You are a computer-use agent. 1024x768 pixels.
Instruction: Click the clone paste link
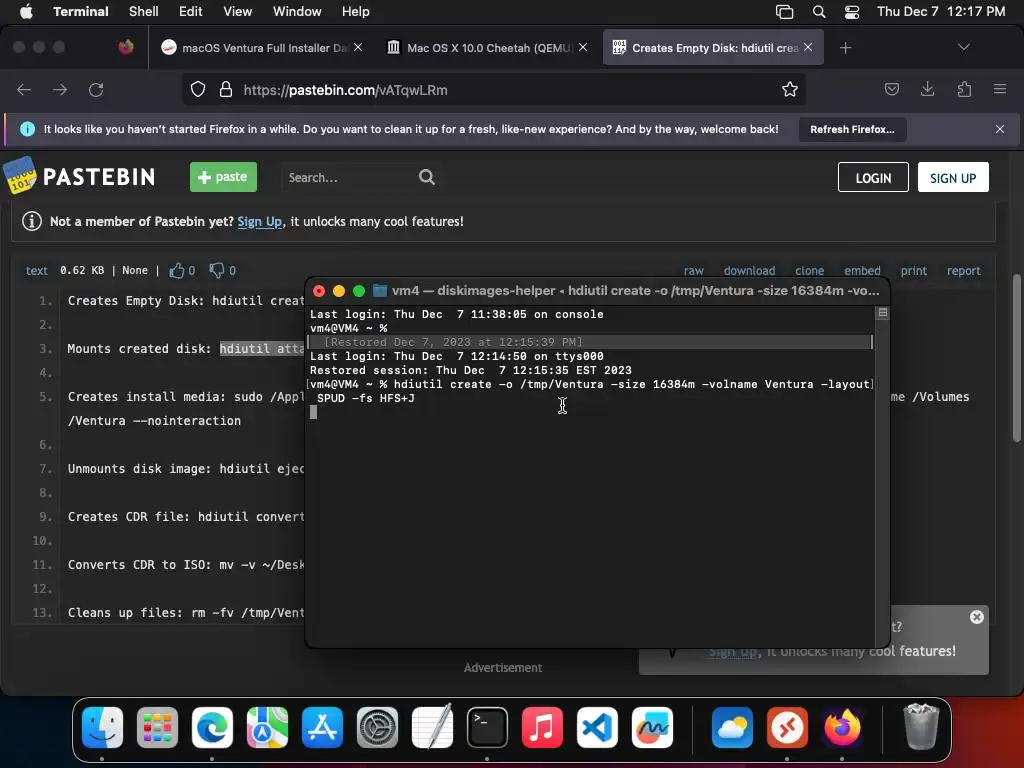coord(809,270)
